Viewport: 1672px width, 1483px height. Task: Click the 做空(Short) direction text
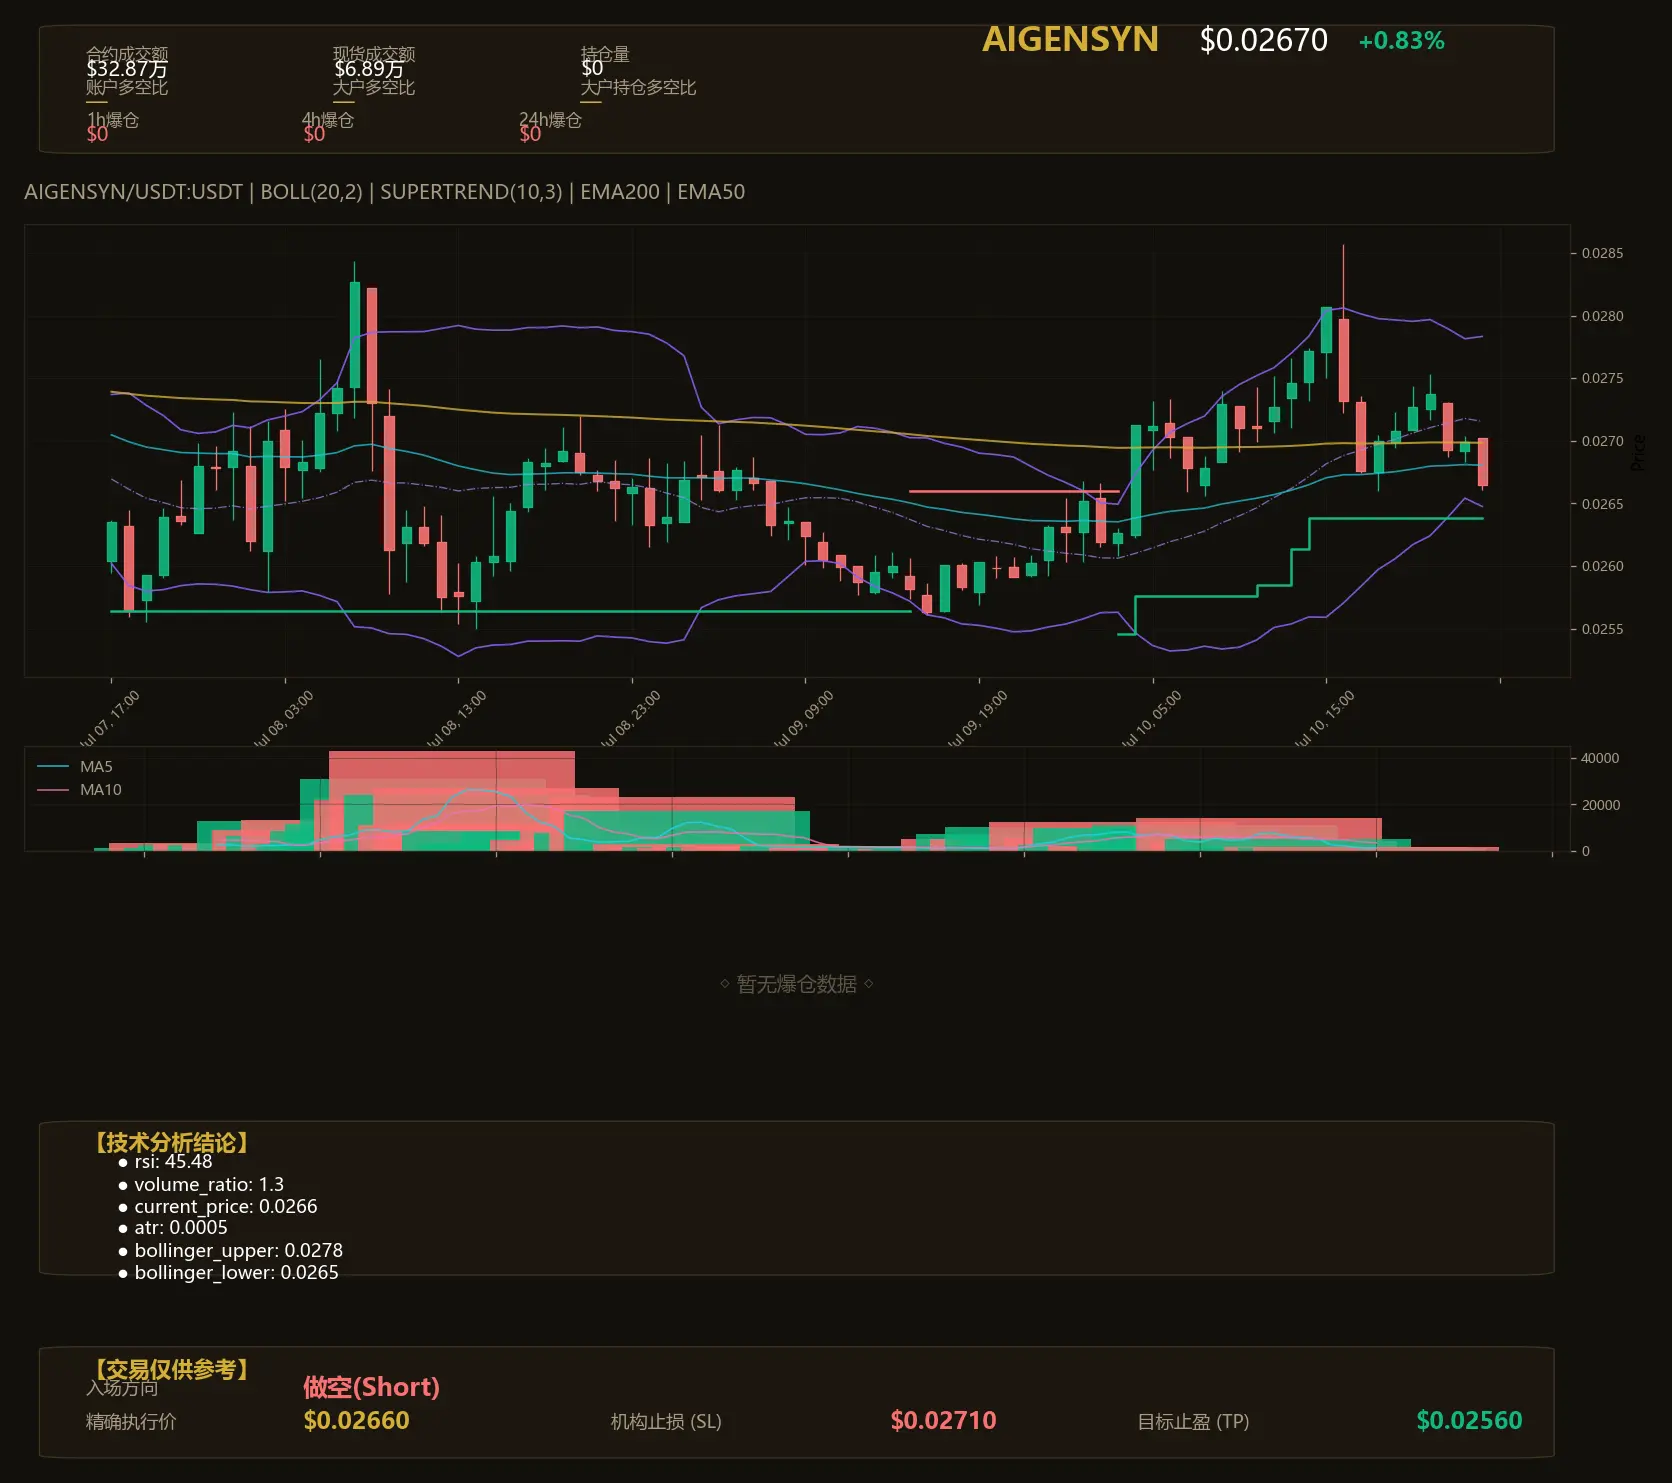click(x=371, y=1387)
